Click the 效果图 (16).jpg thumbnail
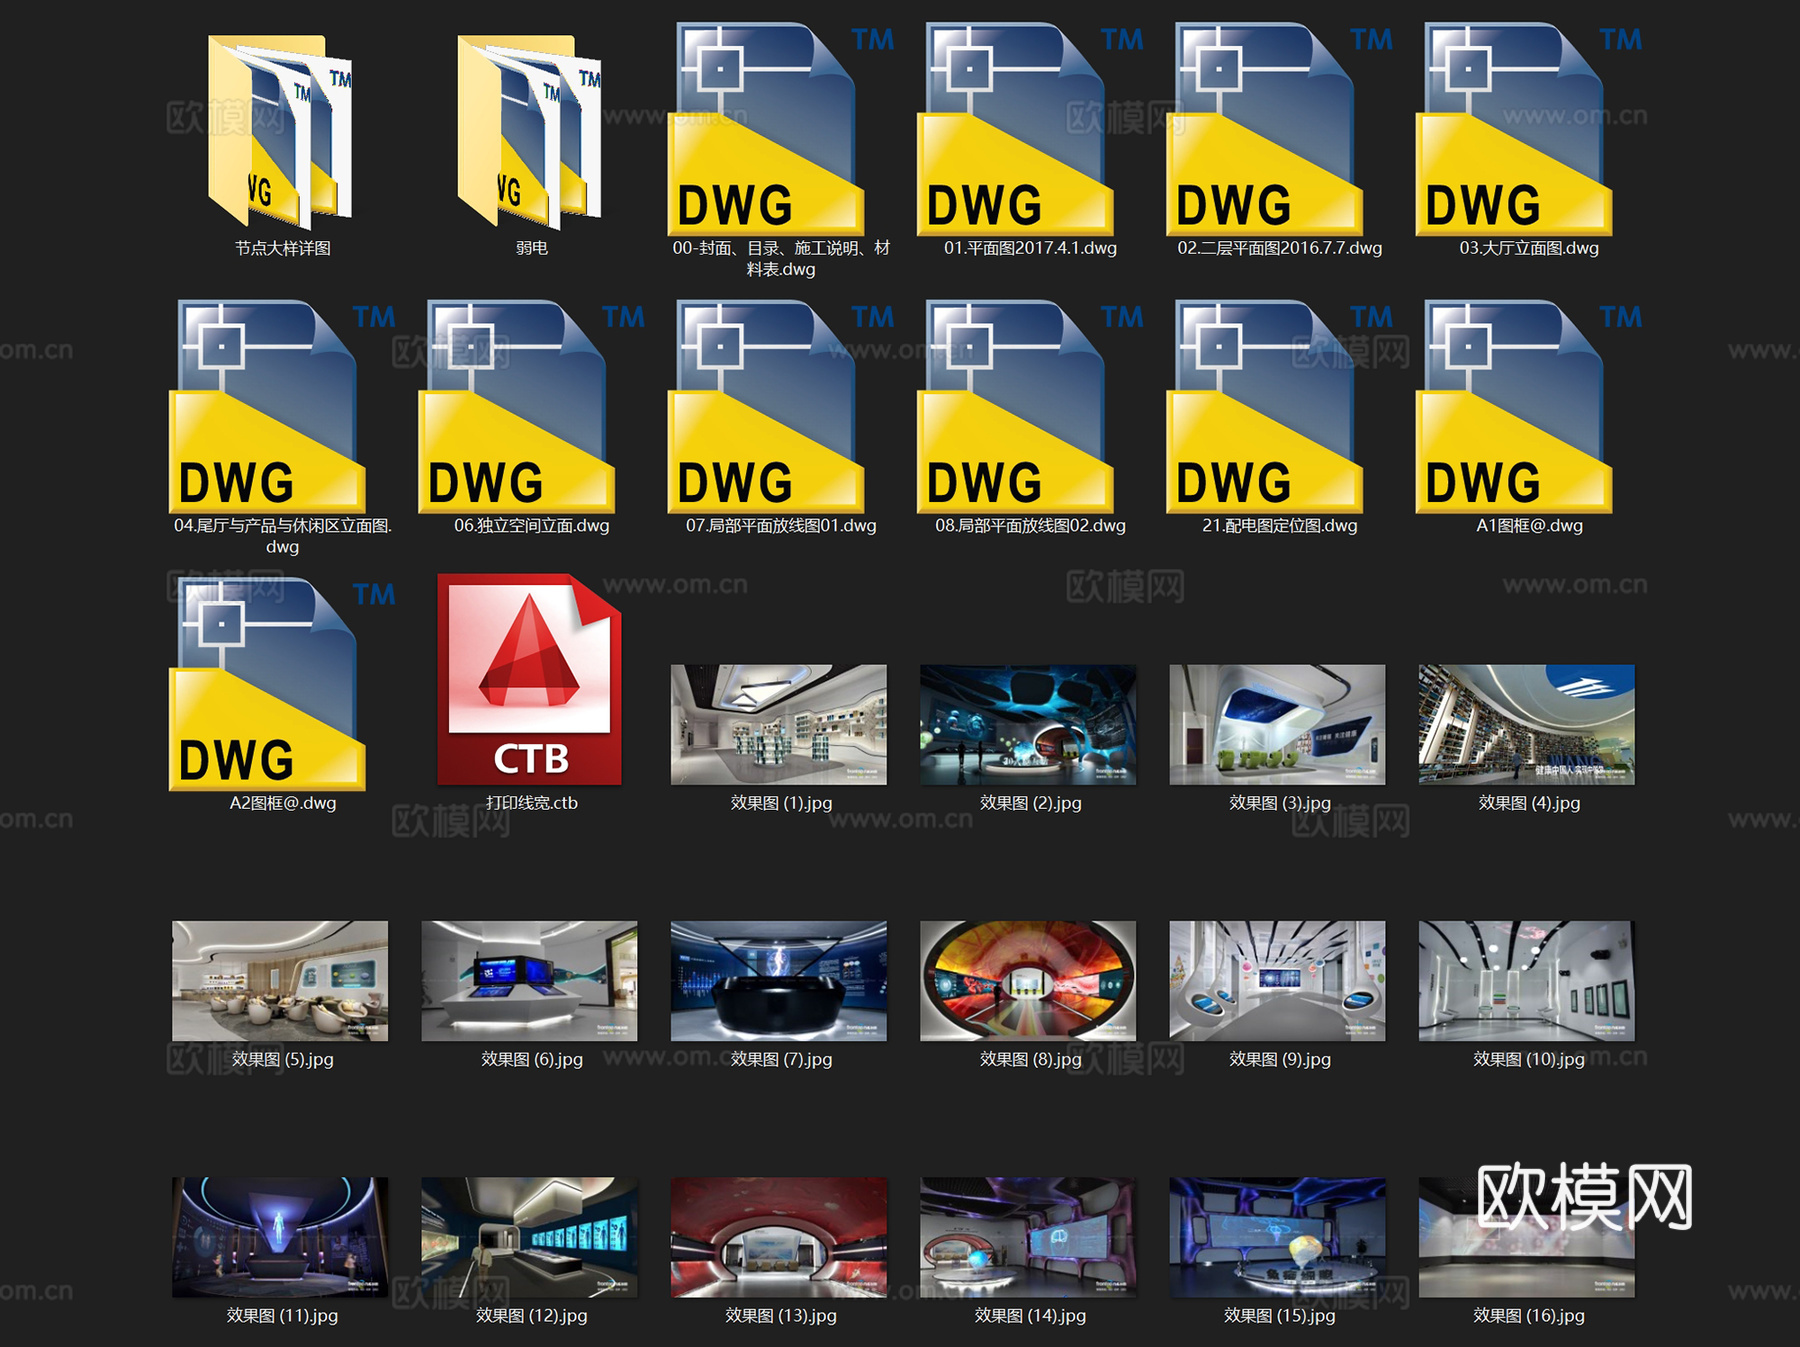Viewport: 1800px width, 1347px height. (1527, 1237)
